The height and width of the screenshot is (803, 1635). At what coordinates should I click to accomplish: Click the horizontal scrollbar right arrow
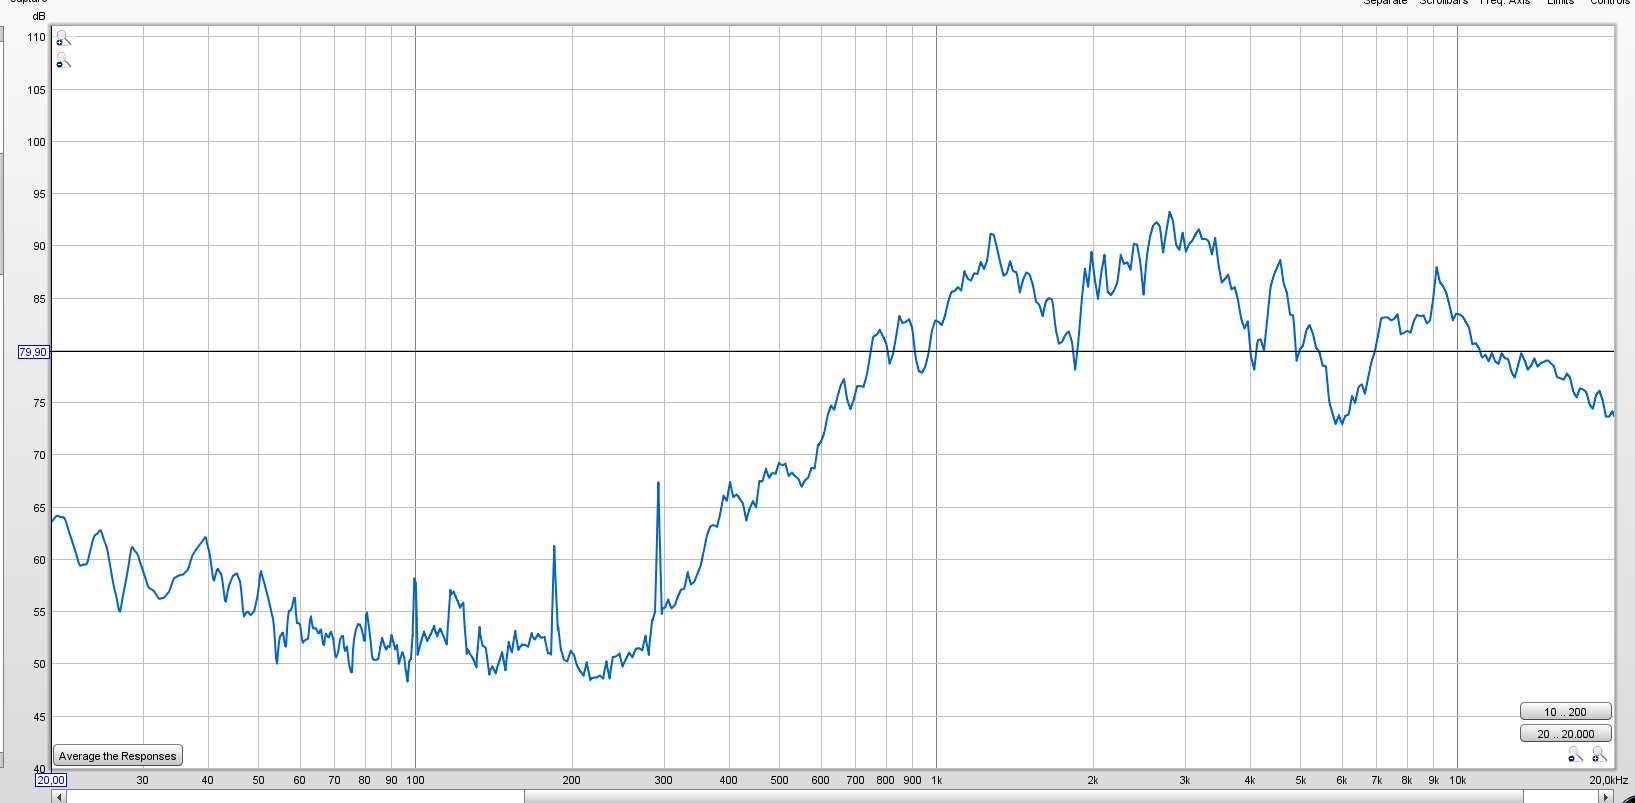(1606, 797)
